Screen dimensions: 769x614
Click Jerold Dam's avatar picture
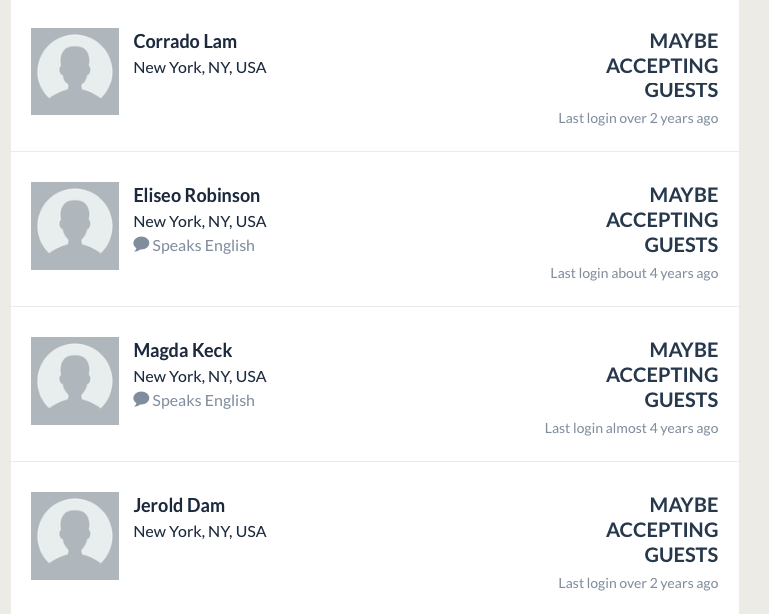pos(75,536)
